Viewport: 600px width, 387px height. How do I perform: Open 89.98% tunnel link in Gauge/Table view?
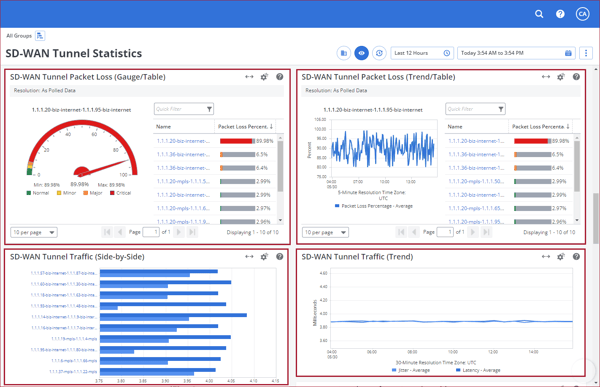[x=183, y=141]
